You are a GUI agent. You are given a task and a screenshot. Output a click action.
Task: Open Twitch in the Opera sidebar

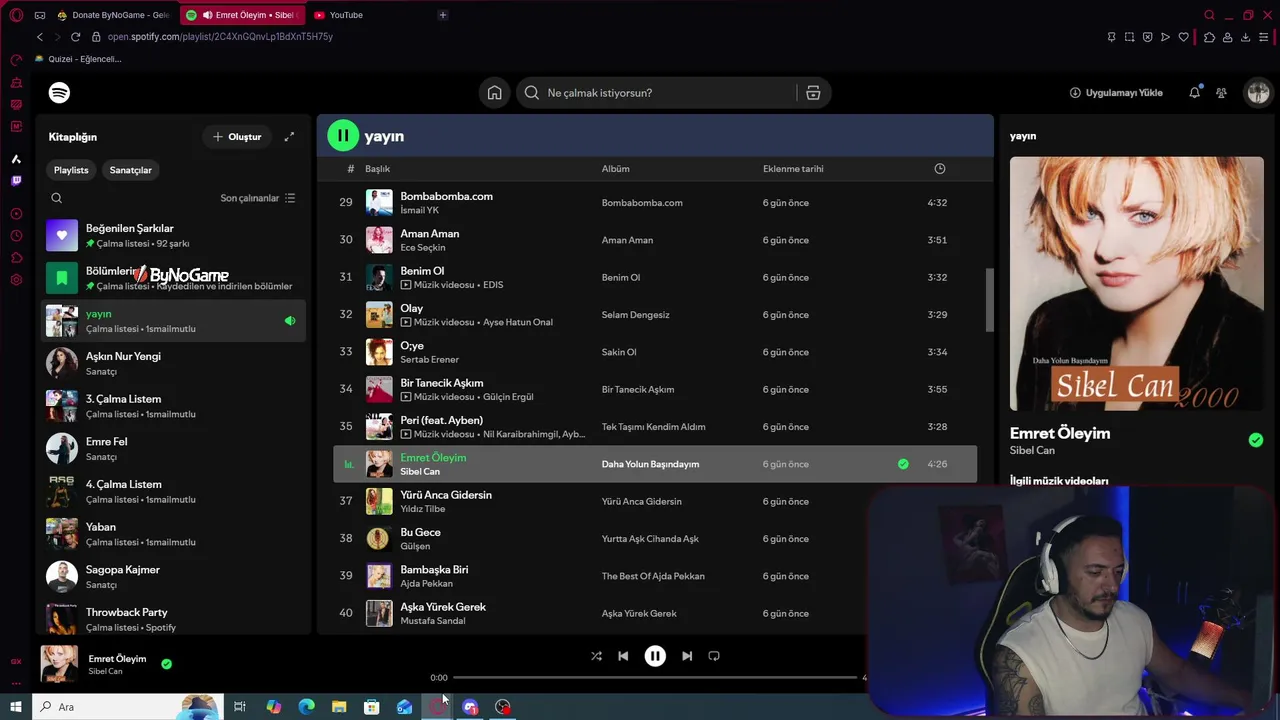tap(16, 181)
